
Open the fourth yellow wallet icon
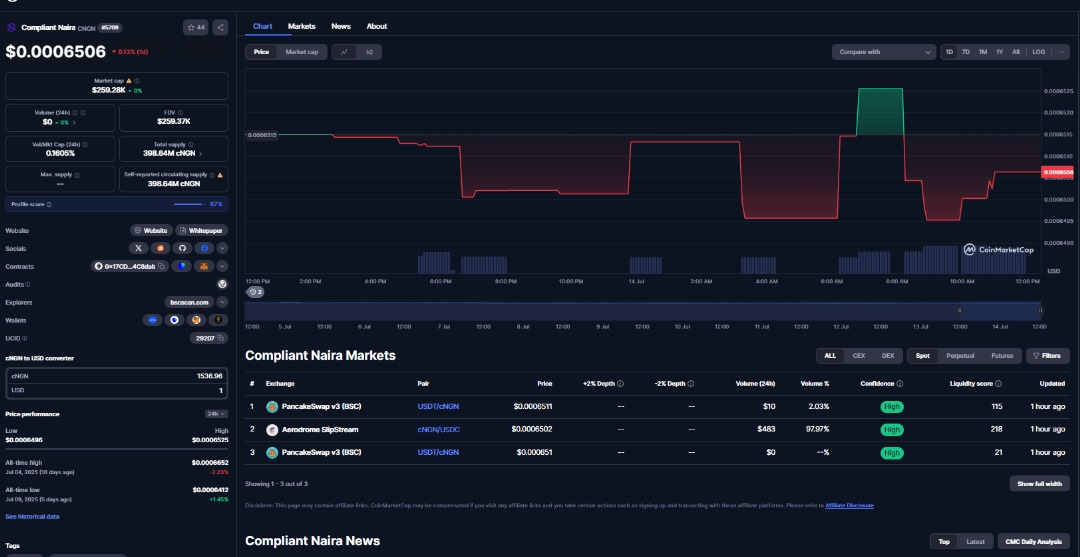219,320
